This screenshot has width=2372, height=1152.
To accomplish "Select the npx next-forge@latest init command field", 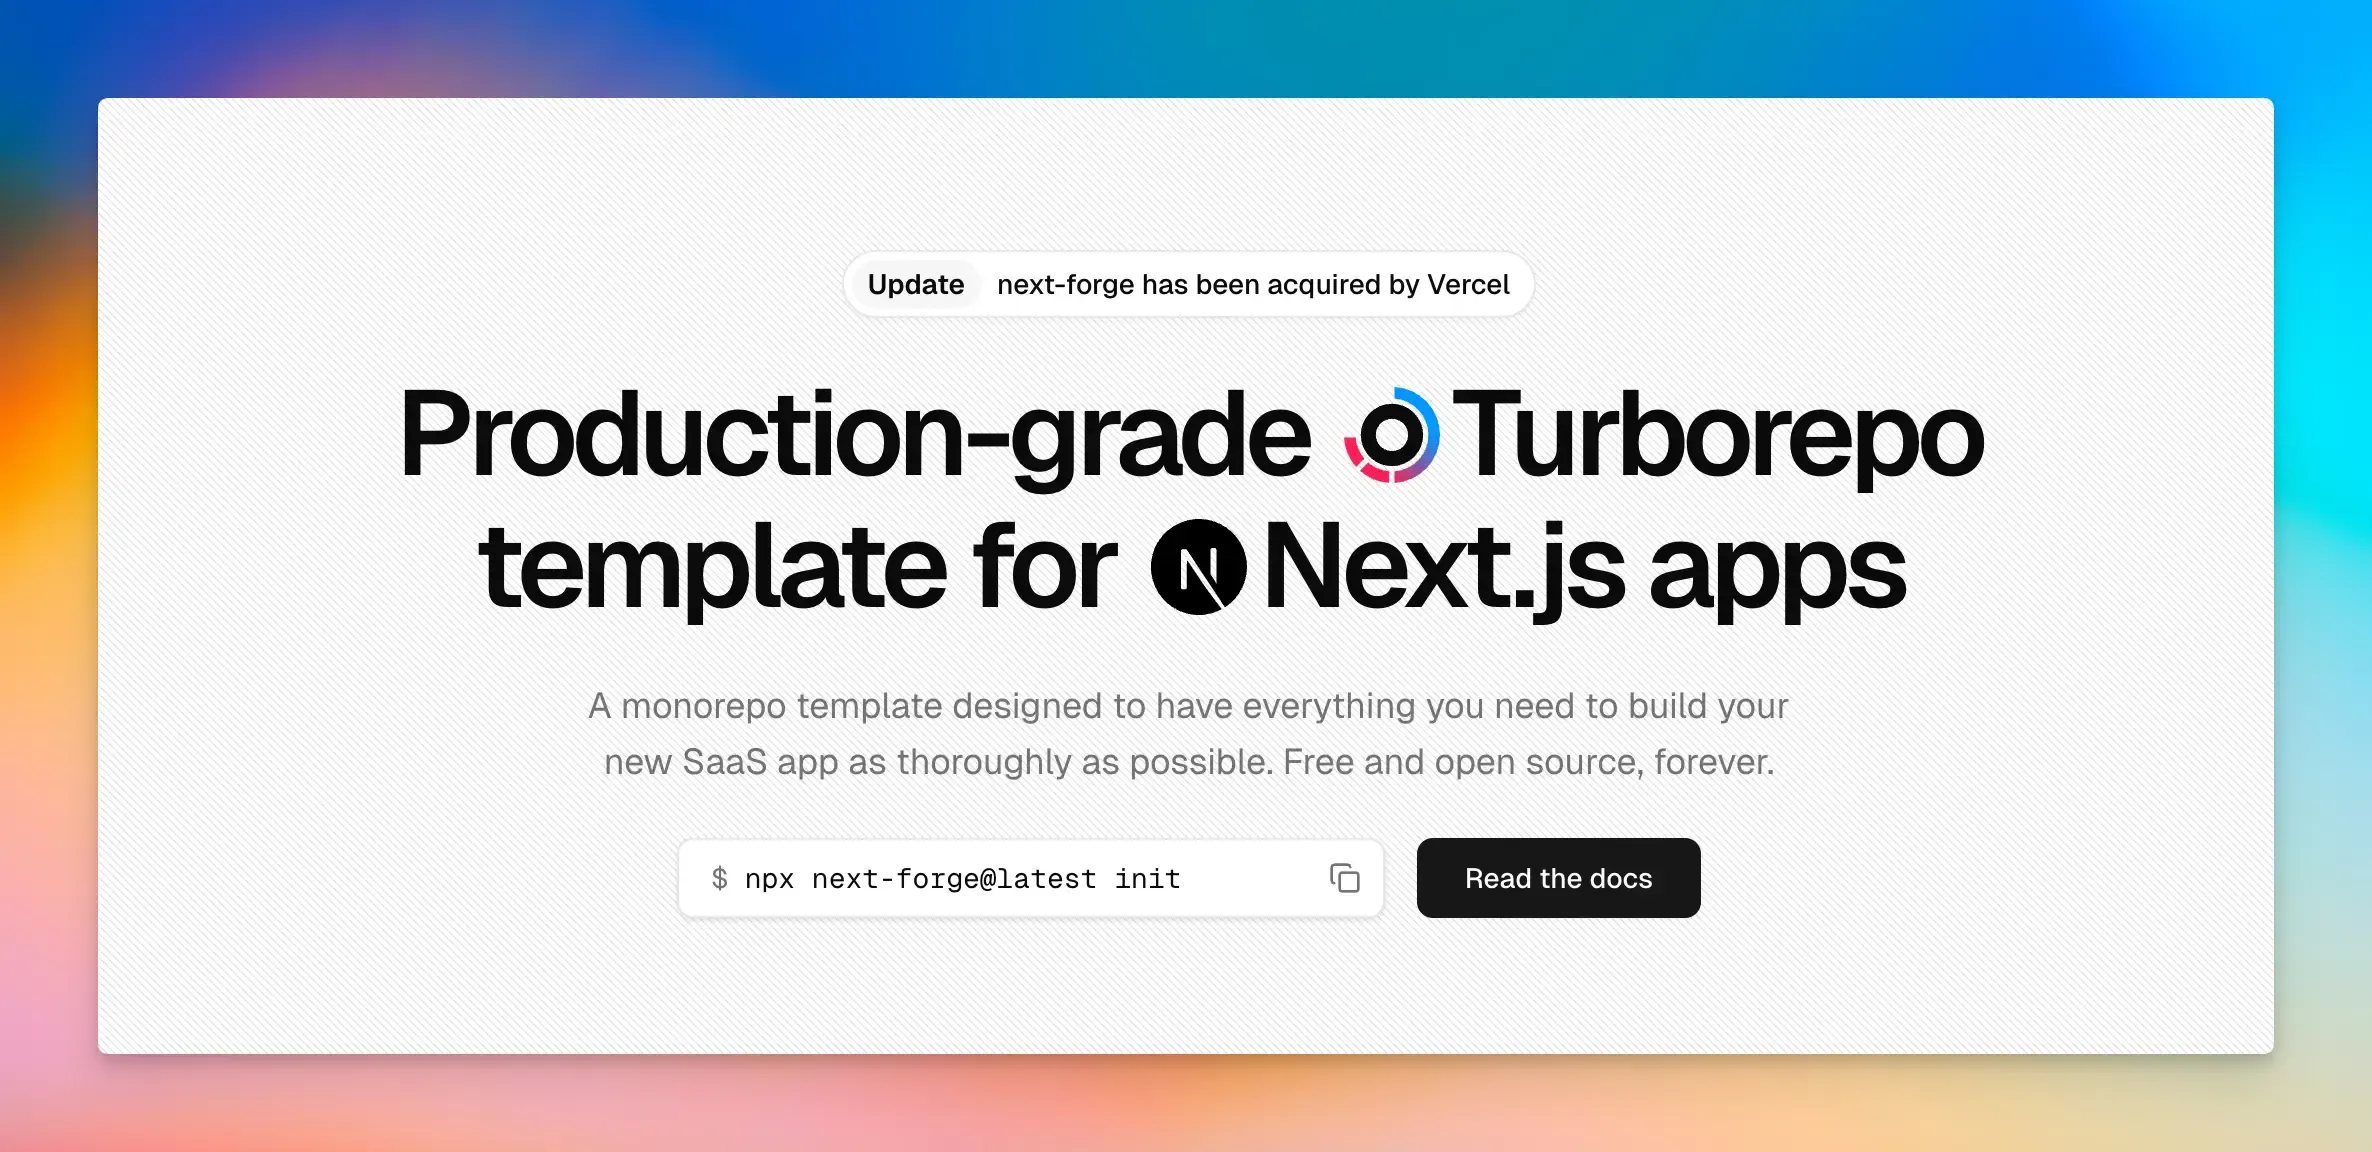I will pos(1031,878).
